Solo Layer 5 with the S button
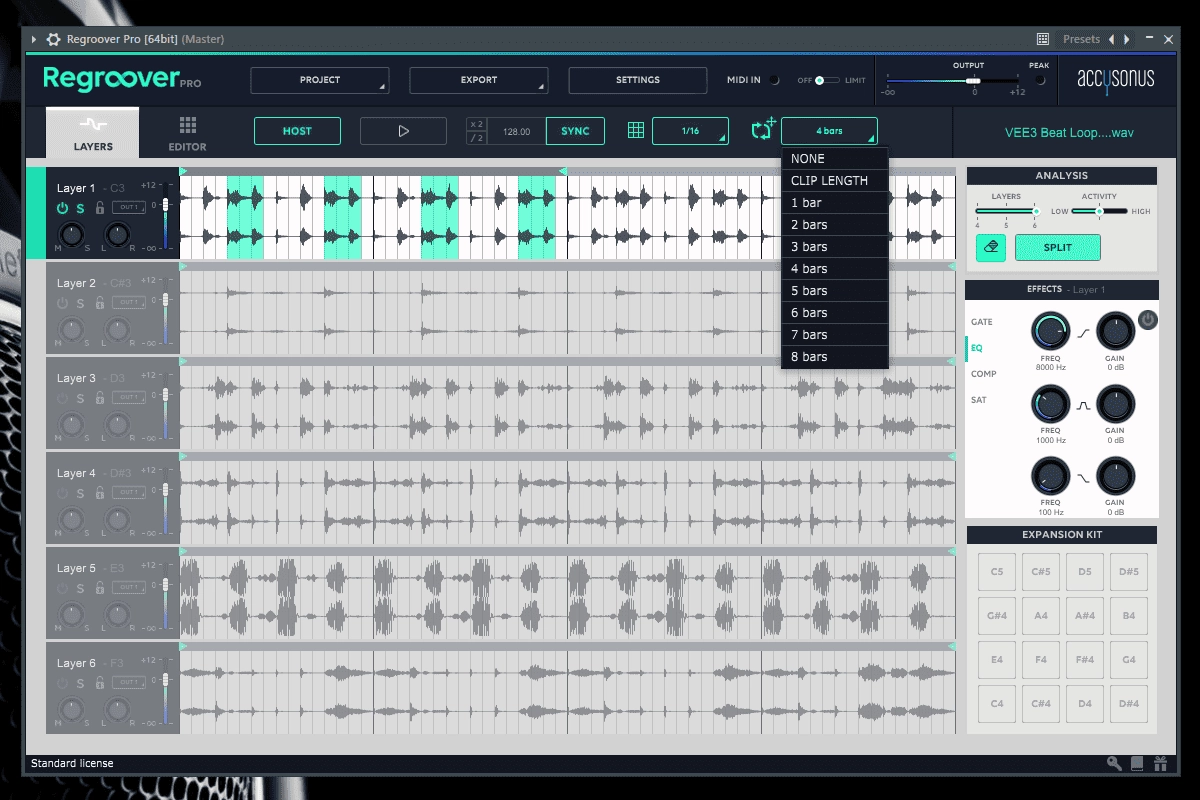The width and height of the screenshot is (1200, 800). click(80, 588)
